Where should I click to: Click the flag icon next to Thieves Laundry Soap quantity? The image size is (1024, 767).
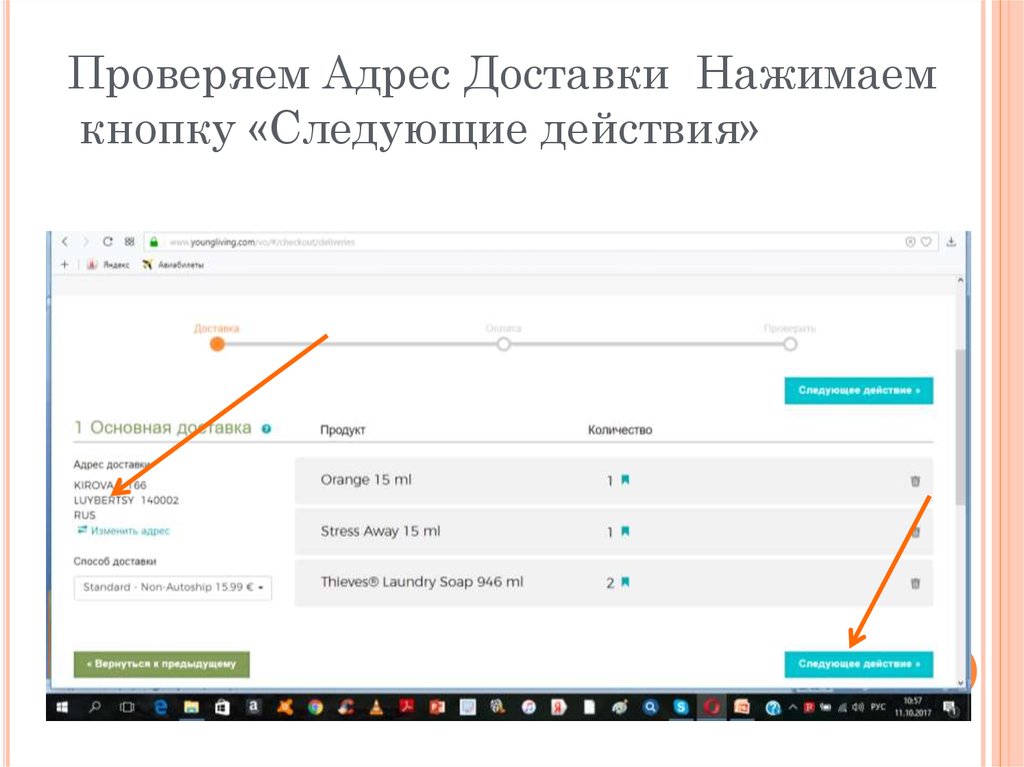click(x=625, y=583)
